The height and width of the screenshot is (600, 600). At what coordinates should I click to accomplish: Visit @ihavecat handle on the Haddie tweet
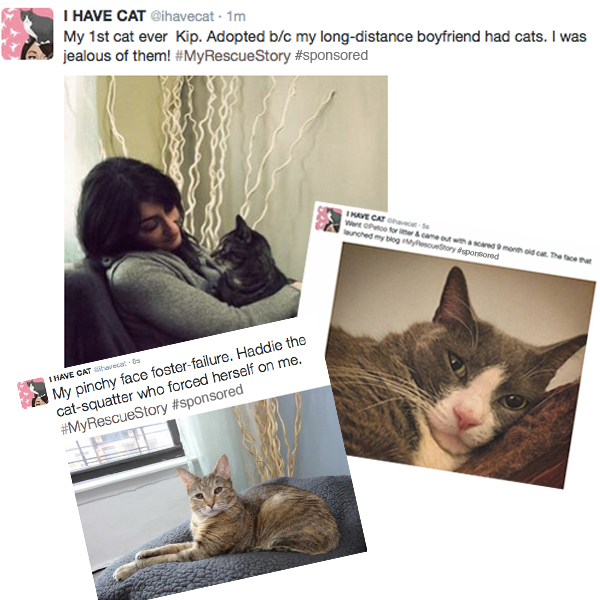(110, 366)
